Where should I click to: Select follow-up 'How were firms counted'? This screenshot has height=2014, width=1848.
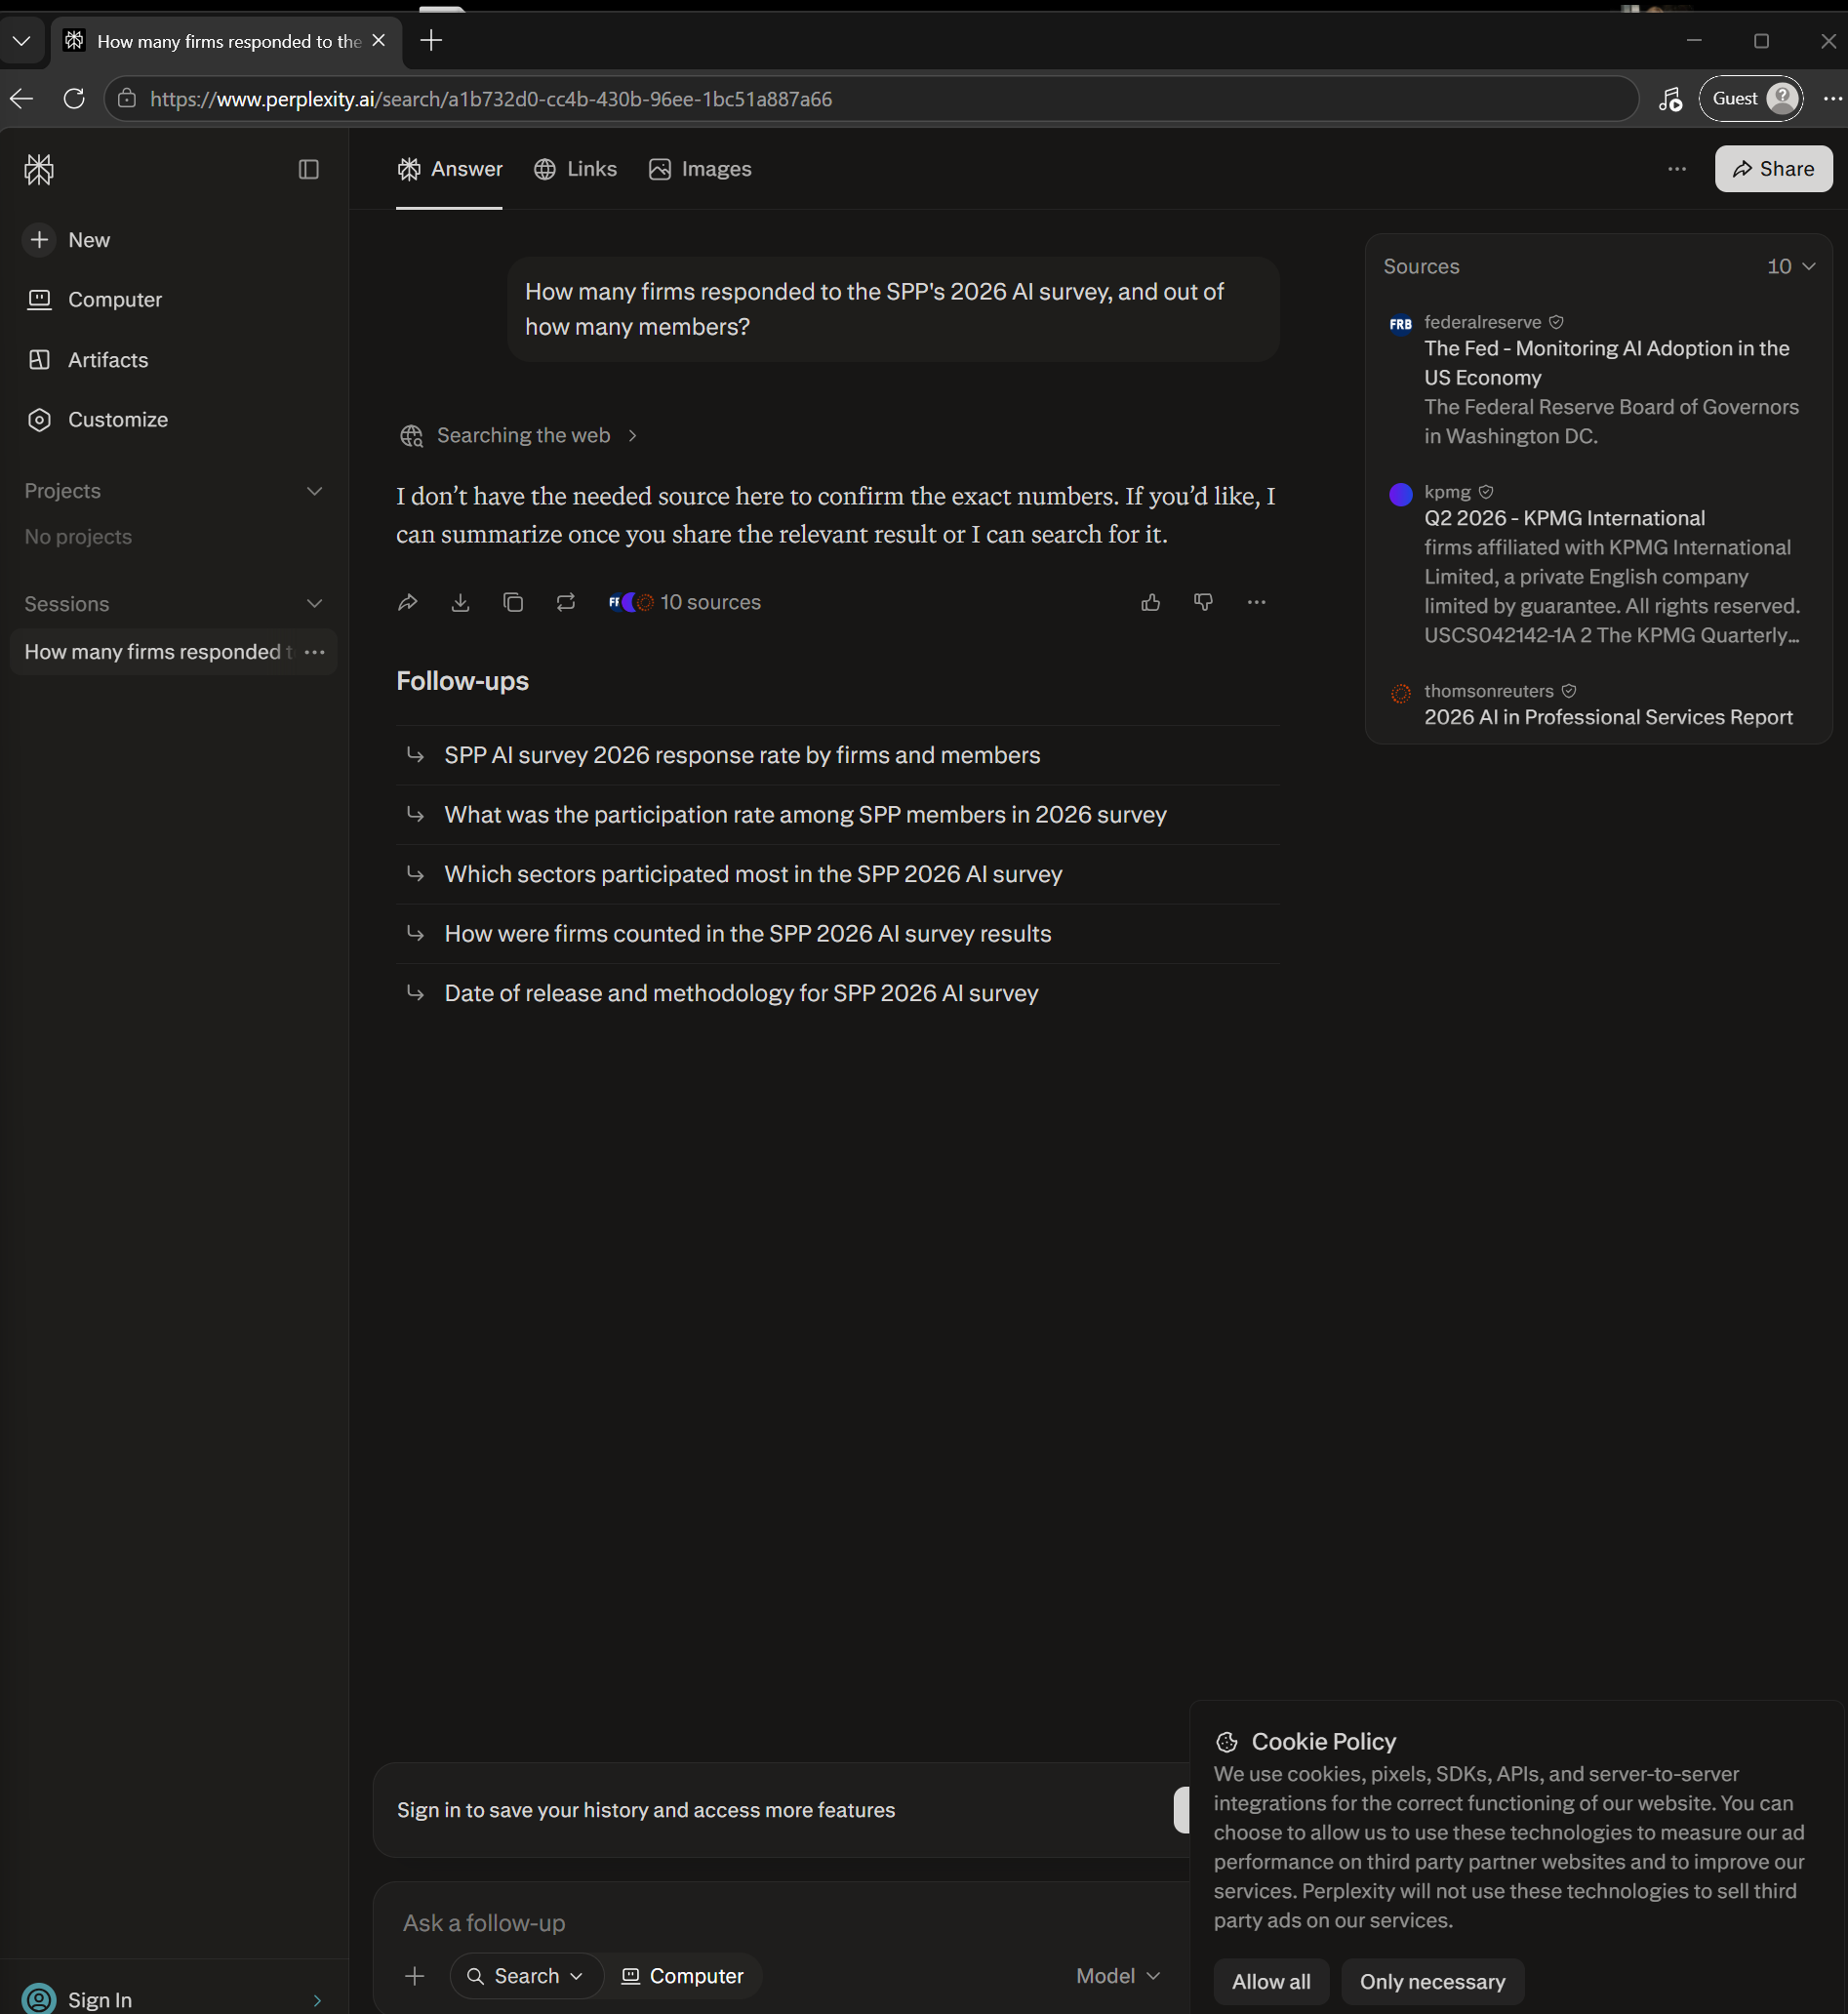click(838, 934)
